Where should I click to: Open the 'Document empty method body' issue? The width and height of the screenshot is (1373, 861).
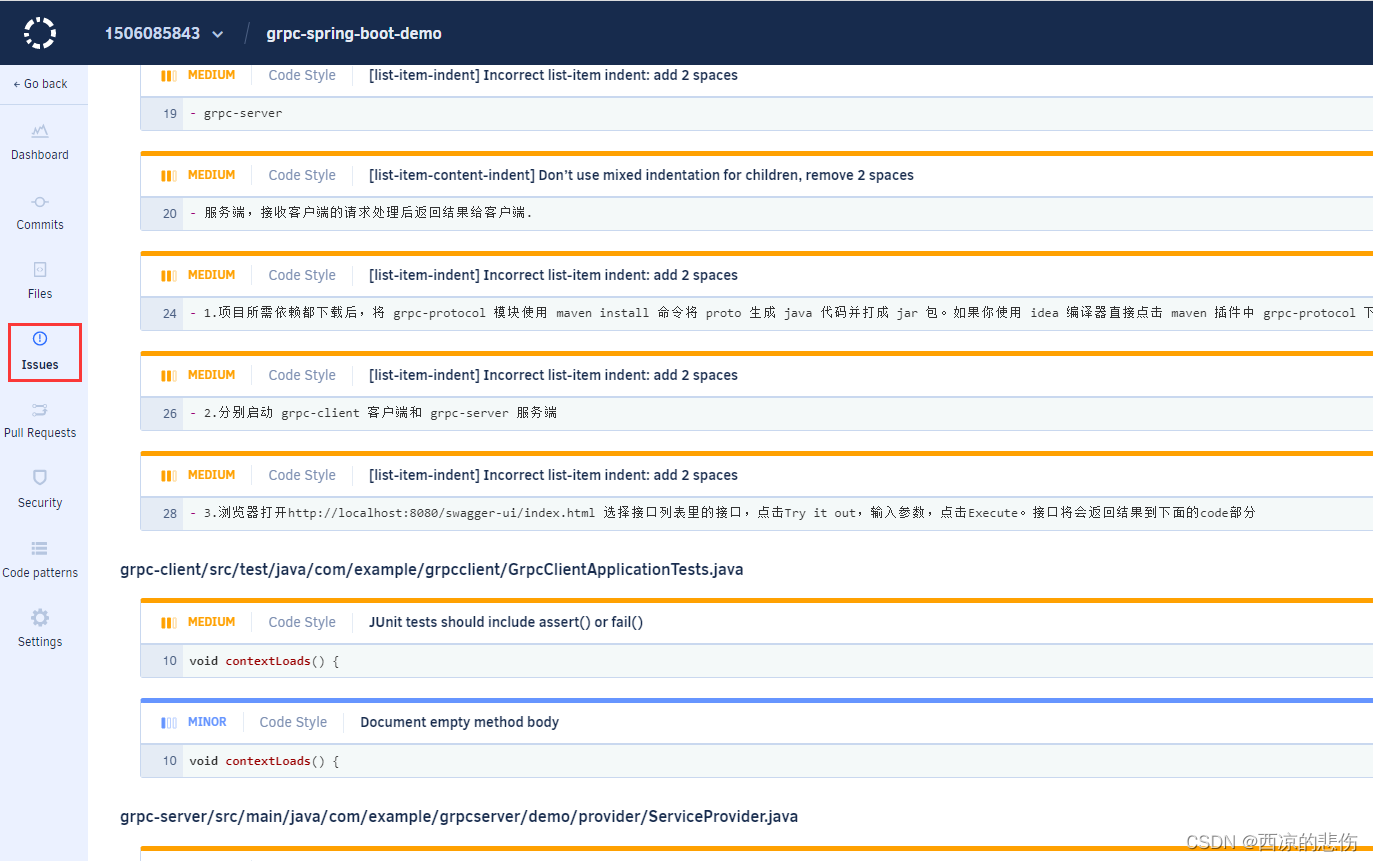tap(459, 722)
